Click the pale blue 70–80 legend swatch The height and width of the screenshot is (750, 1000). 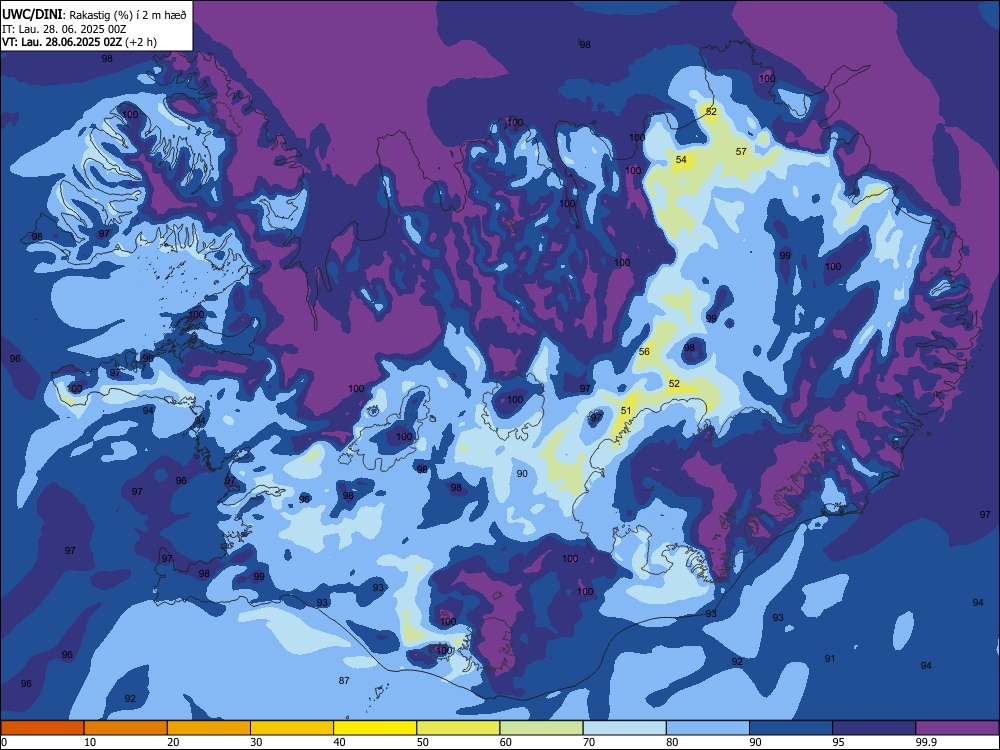[625, 728]
